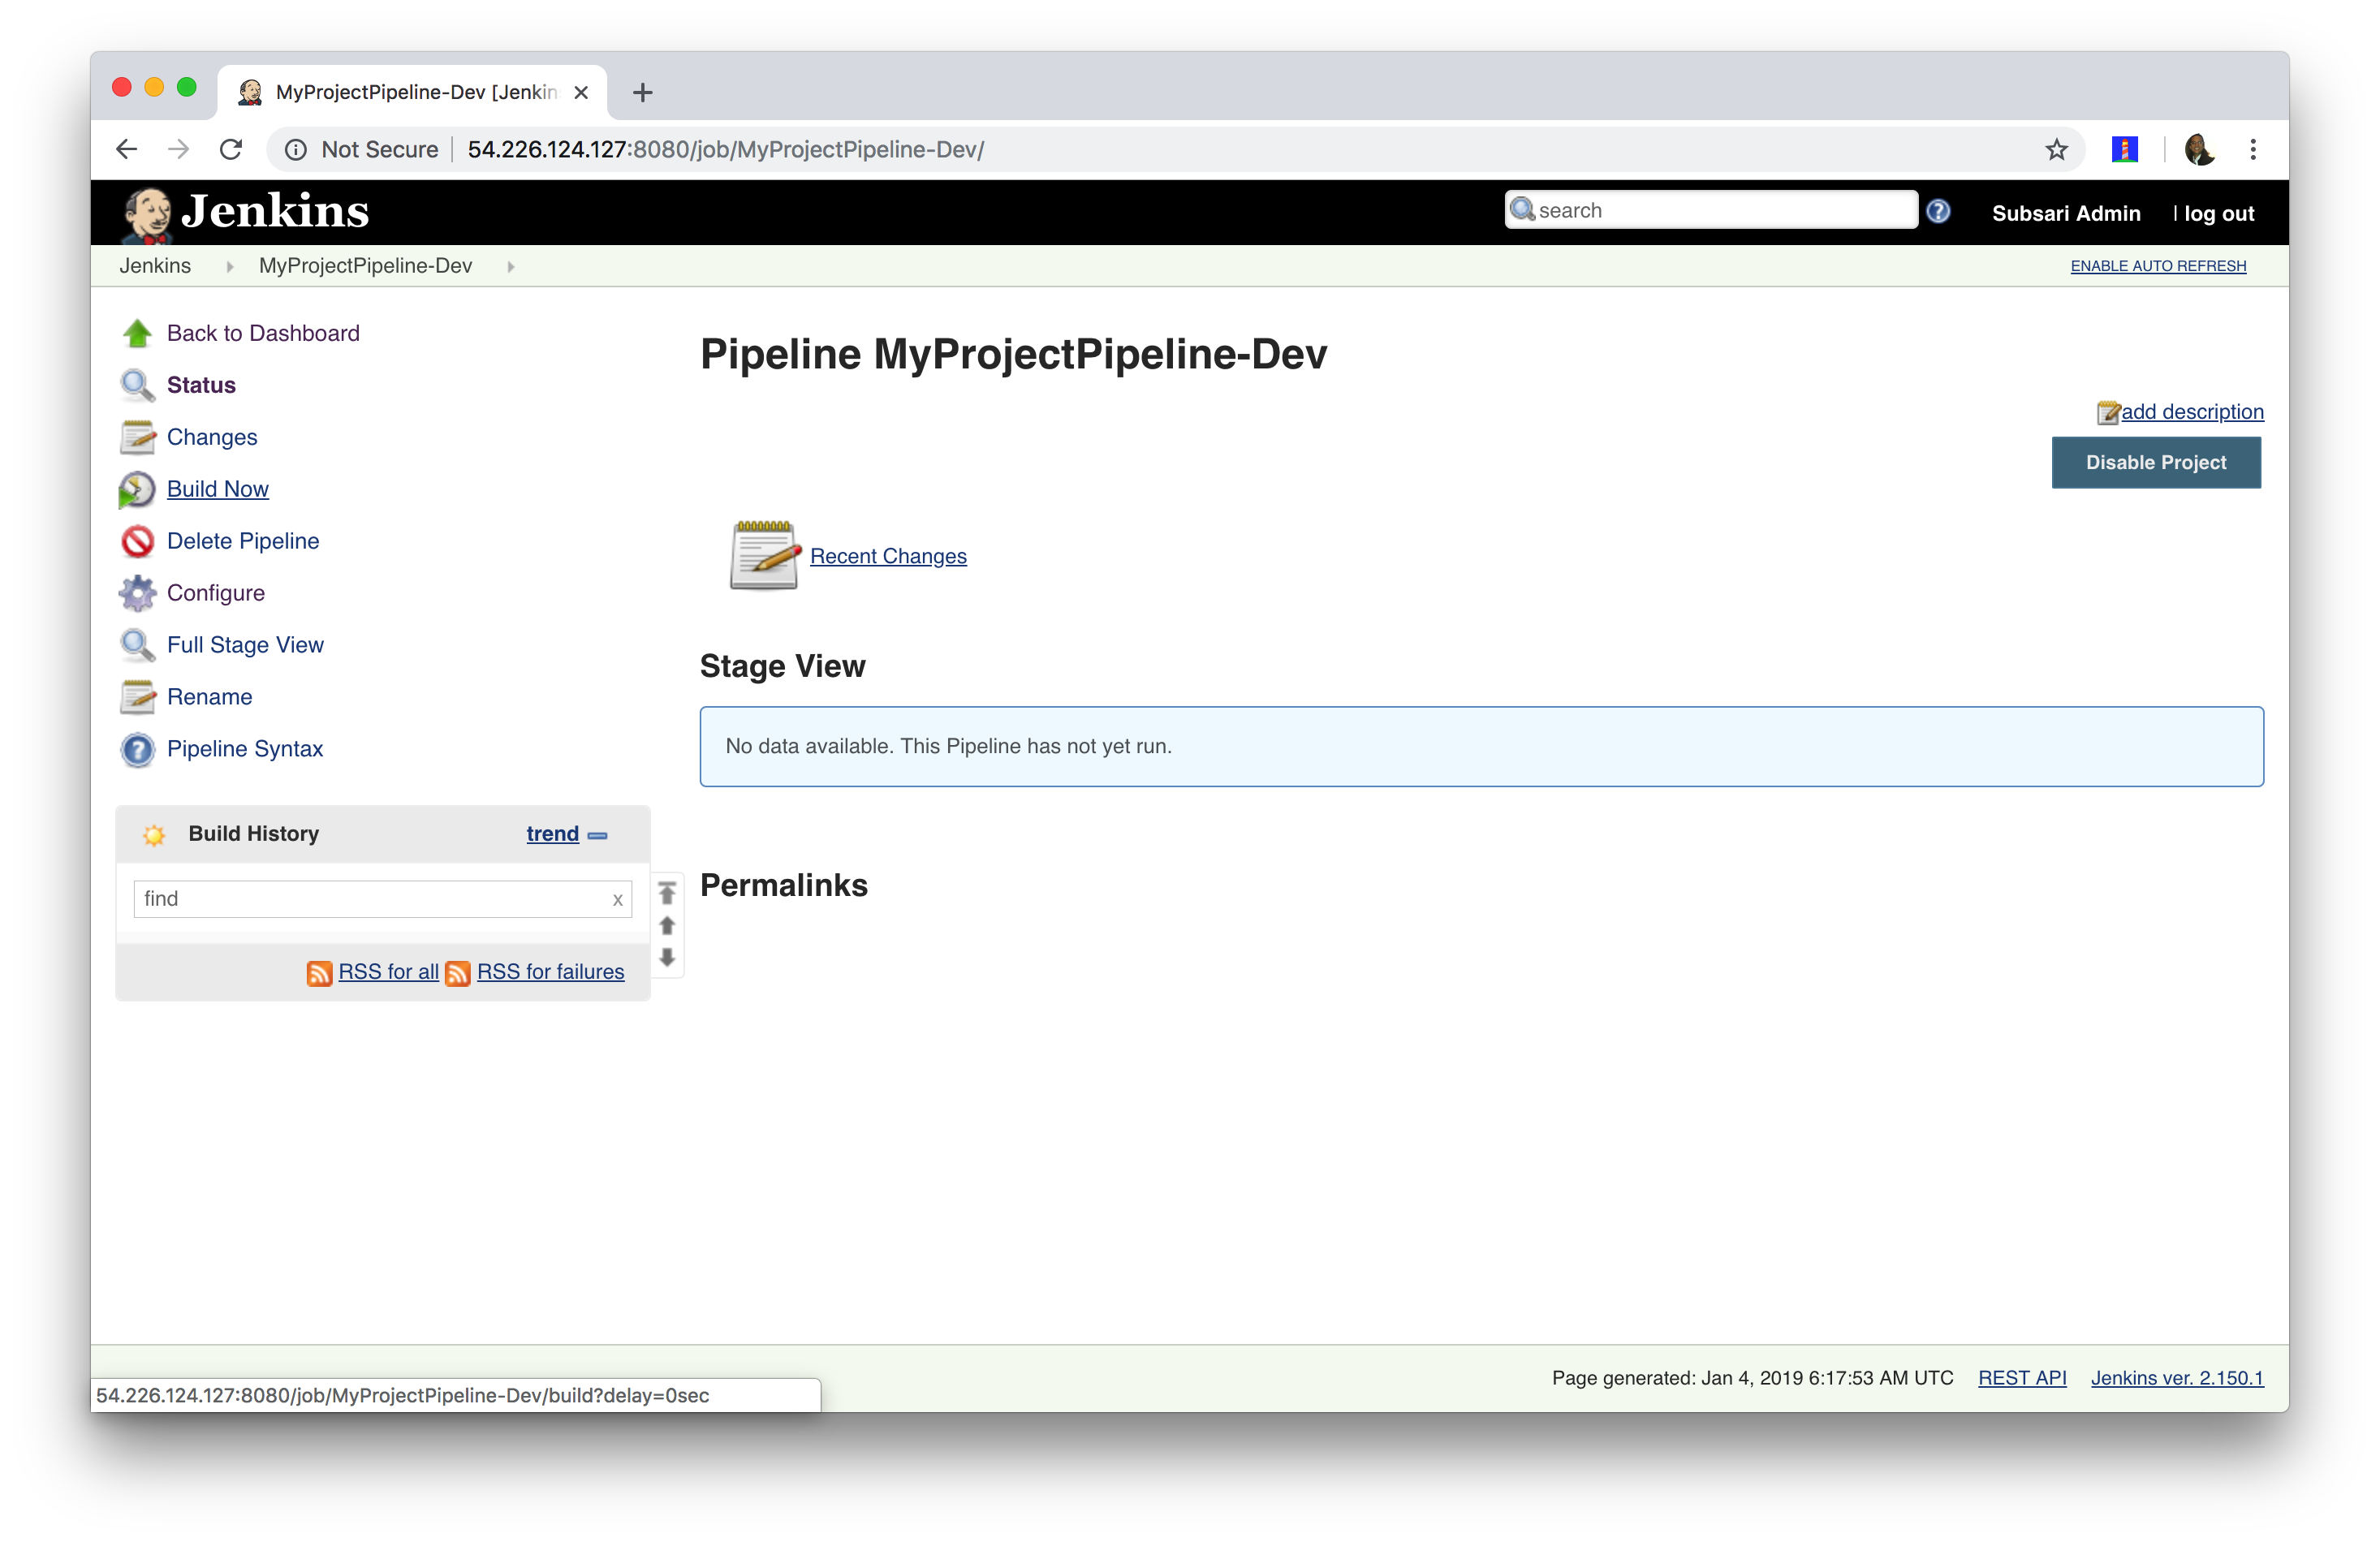This screenshot has height=1542, width=2380.
Task: Enable auto refresh
Action: [x=2158, y=266]
